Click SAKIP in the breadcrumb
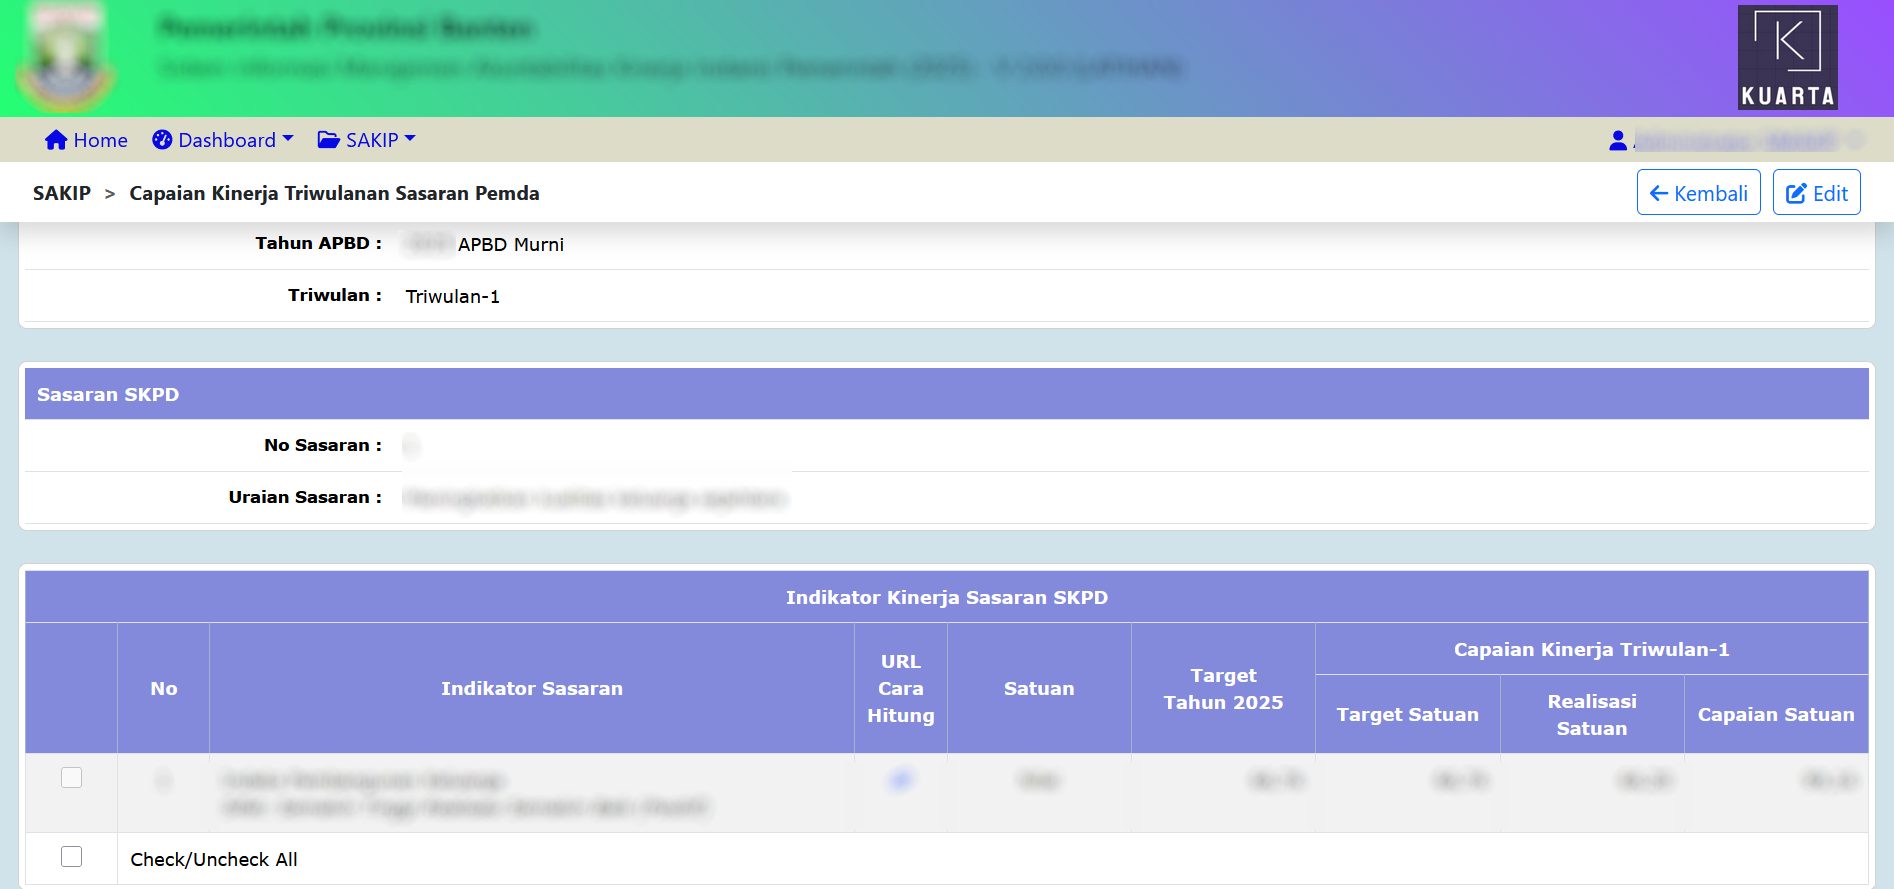Screen dimensions: 1894x889 (62, 193)
